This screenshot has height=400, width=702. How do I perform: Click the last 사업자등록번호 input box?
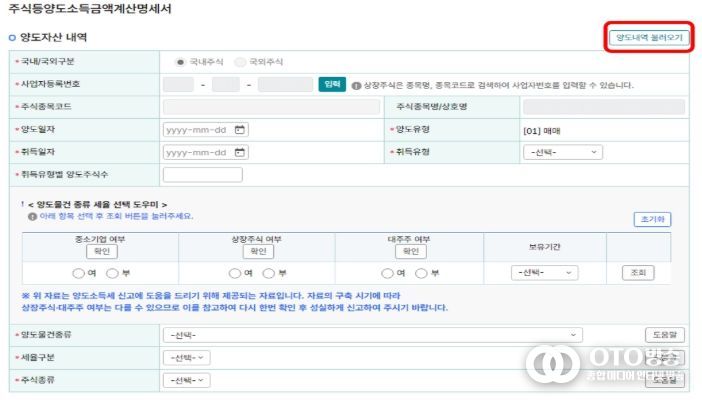tap(285, 84)
